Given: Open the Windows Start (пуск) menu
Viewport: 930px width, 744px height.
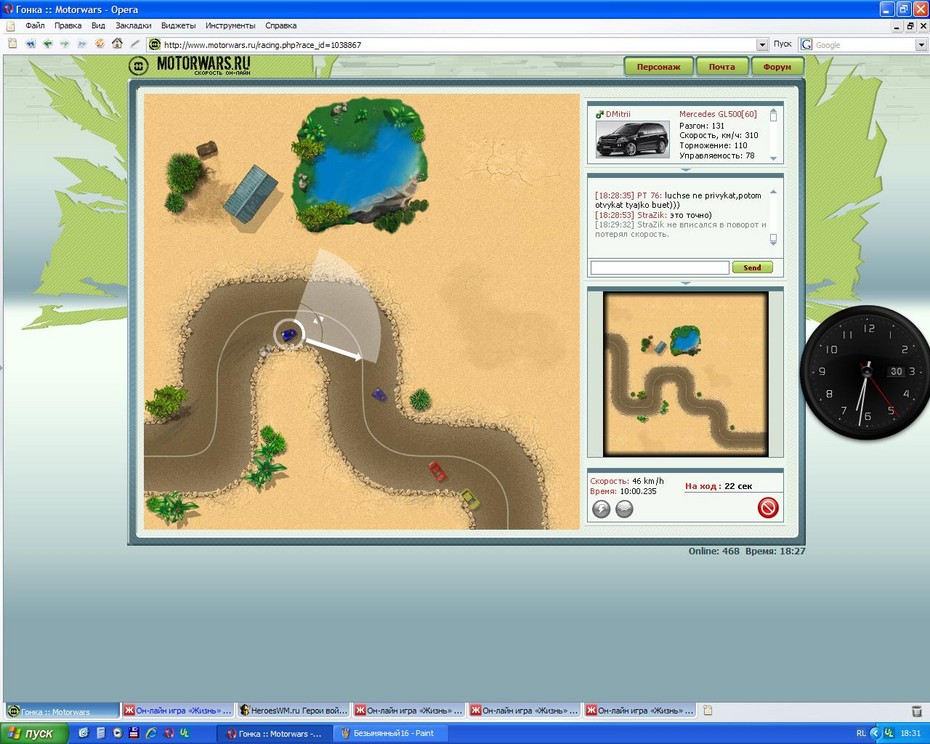Looking at the screenshot, I should pyautogui.click(x=32, y=734).
